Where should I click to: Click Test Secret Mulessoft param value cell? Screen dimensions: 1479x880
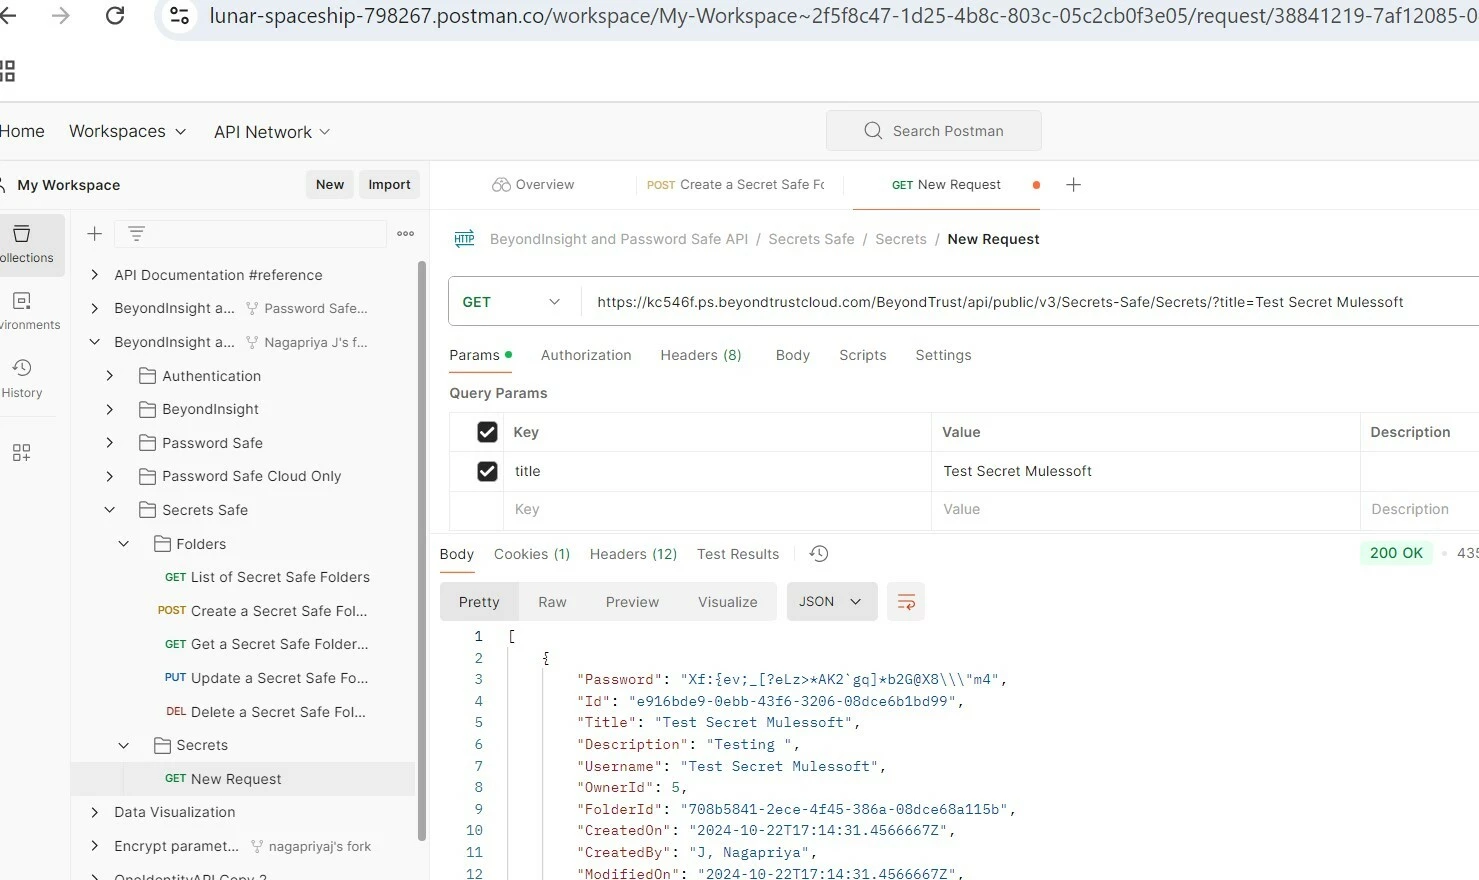[x=1145, y=471]
